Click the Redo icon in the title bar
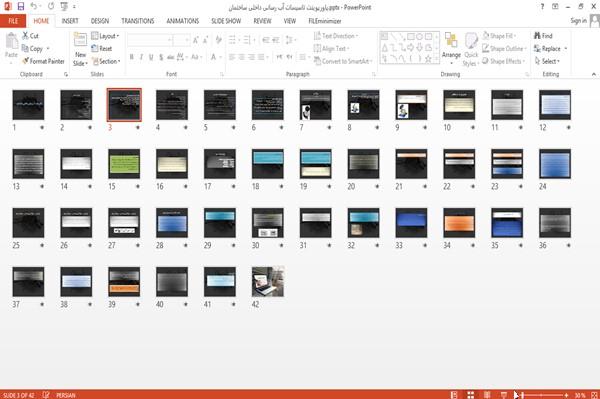This screenshot has width=600, height=399. click(x=51, y=6)
